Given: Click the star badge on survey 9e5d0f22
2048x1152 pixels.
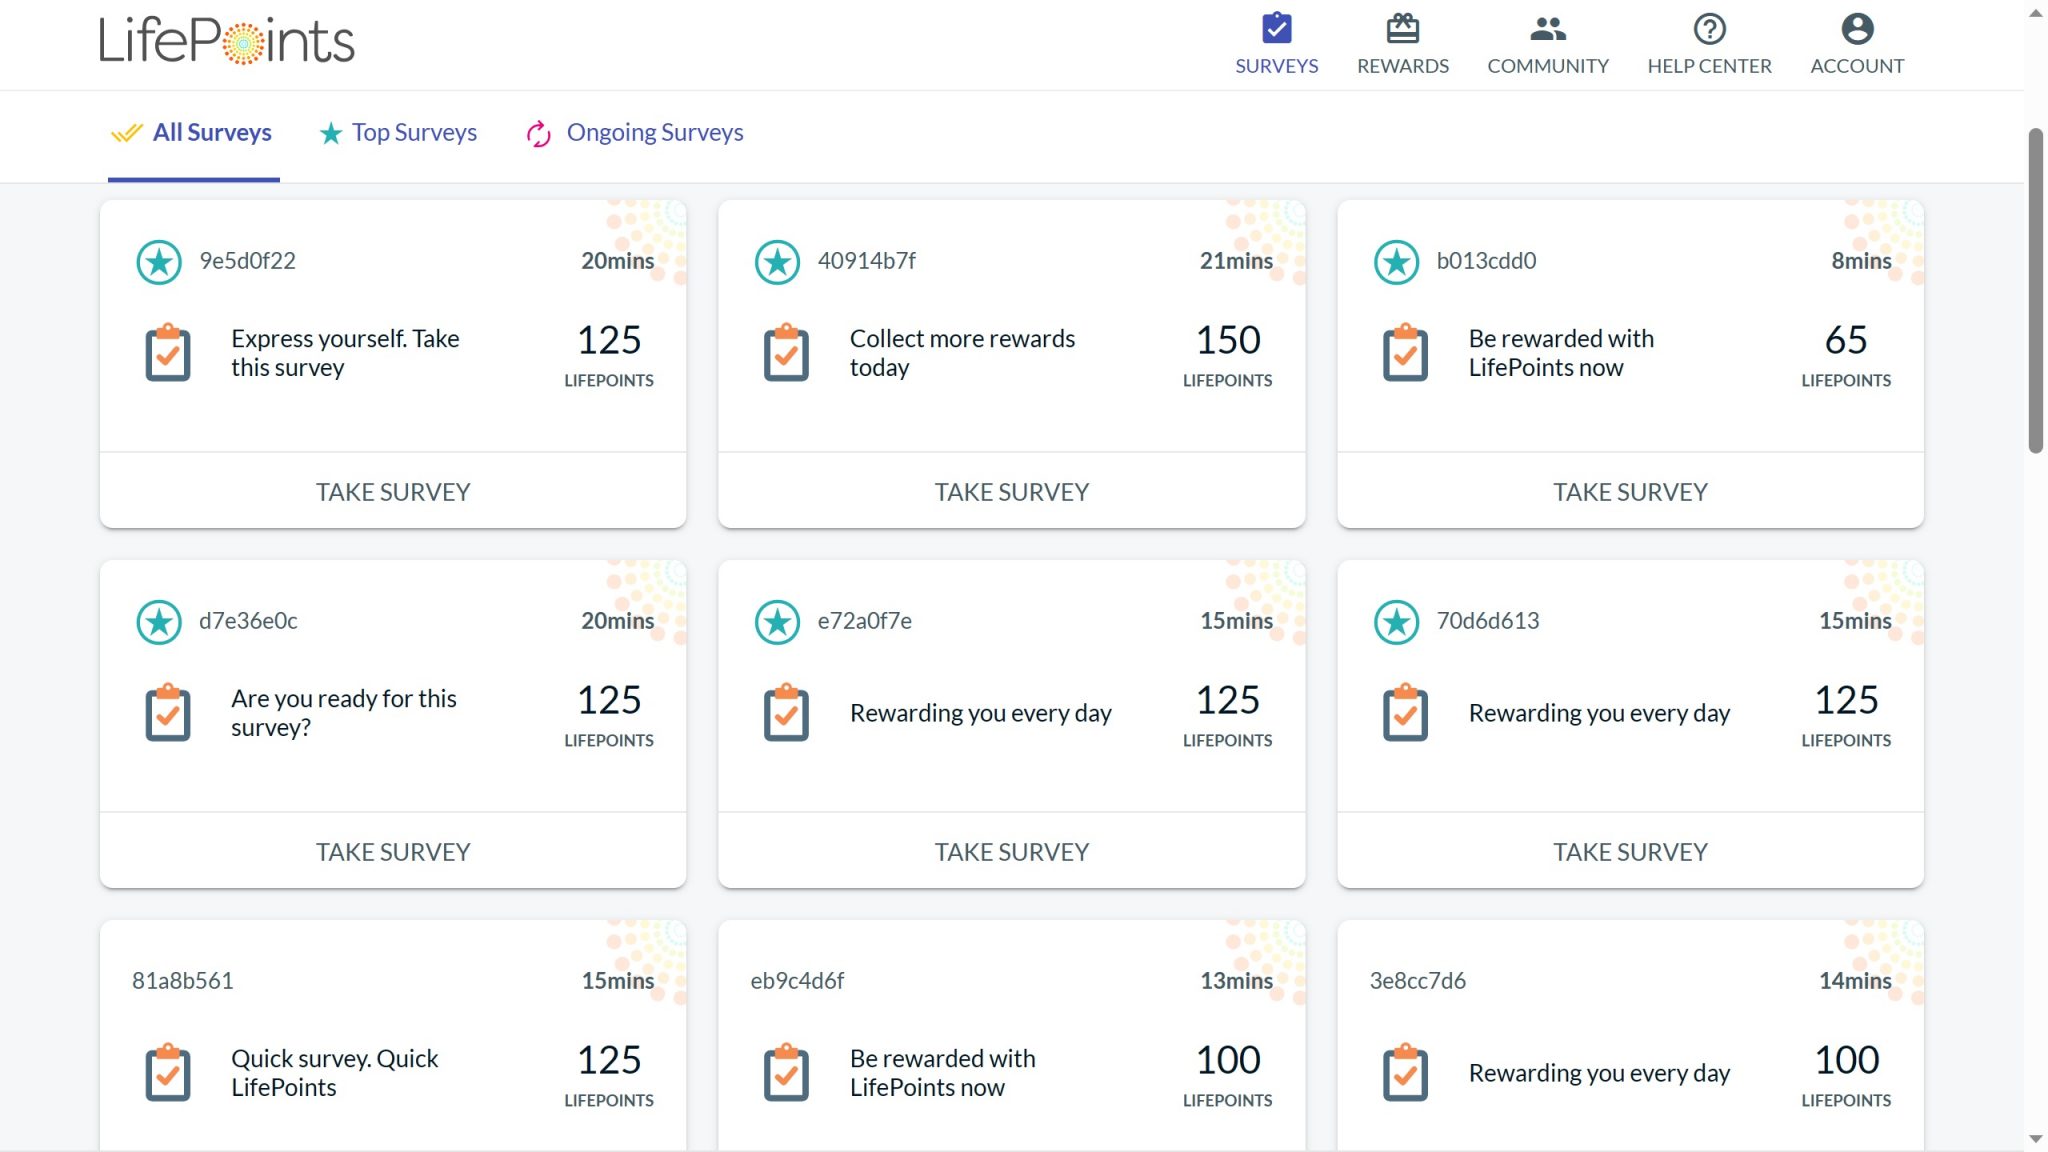Looking at the screenshot, I should click(159, 262).
